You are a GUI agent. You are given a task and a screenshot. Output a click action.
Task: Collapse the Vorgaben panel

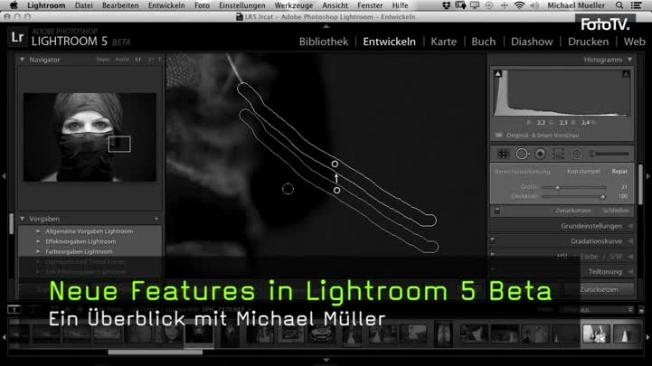point(22,219)
